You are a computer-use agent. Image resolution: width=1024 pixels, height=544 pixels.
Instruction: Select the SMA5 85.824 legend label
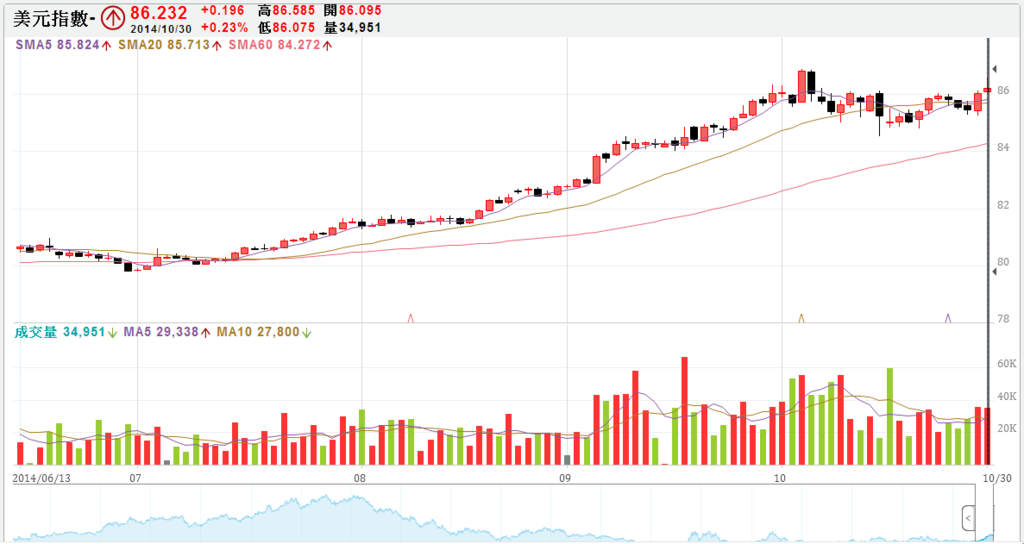56,46
